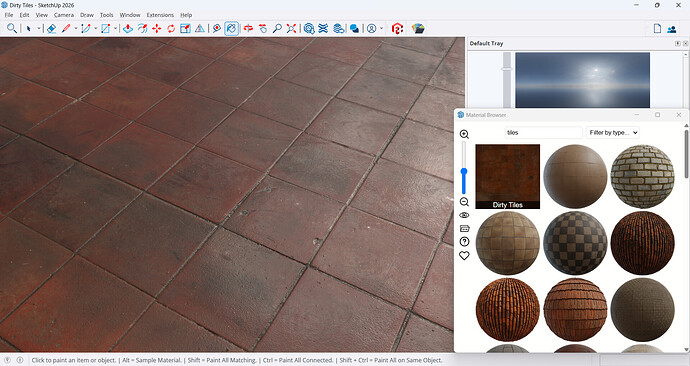Activate the Eraser tool
Image resolution: width=690 pixels, height=366 pixels.
[51, 29]
